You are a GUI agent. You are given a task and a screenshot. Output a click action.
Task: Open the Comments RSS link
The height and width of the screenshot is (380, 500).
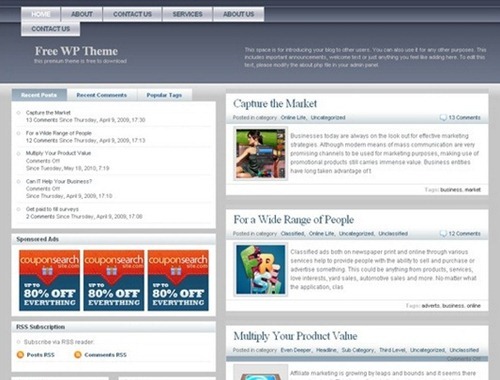[x=105, y=355]
